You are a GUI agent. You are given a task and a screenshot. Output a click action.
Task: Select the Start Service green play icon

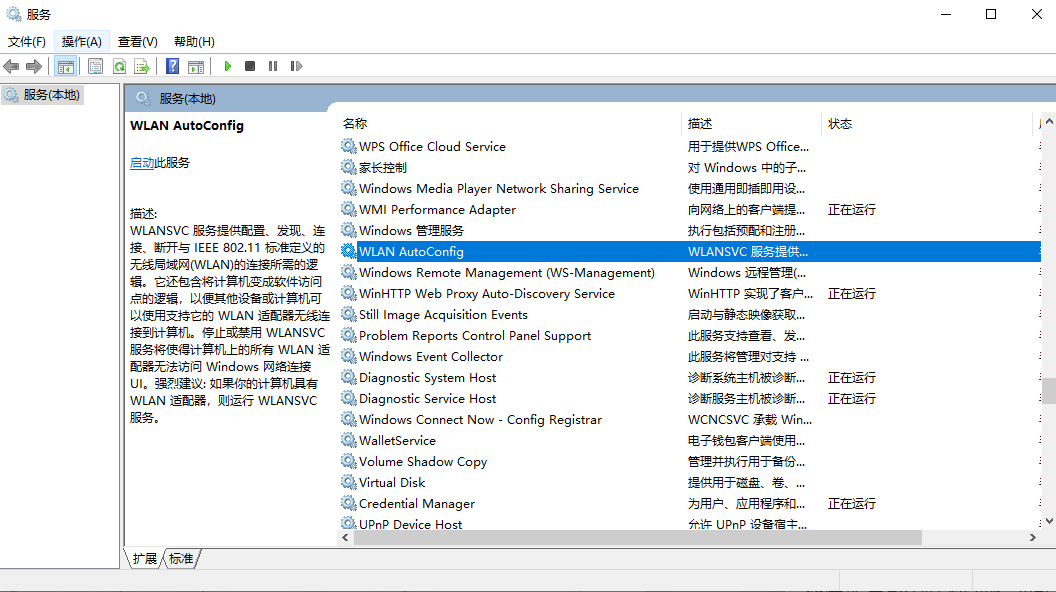point(227,66)
